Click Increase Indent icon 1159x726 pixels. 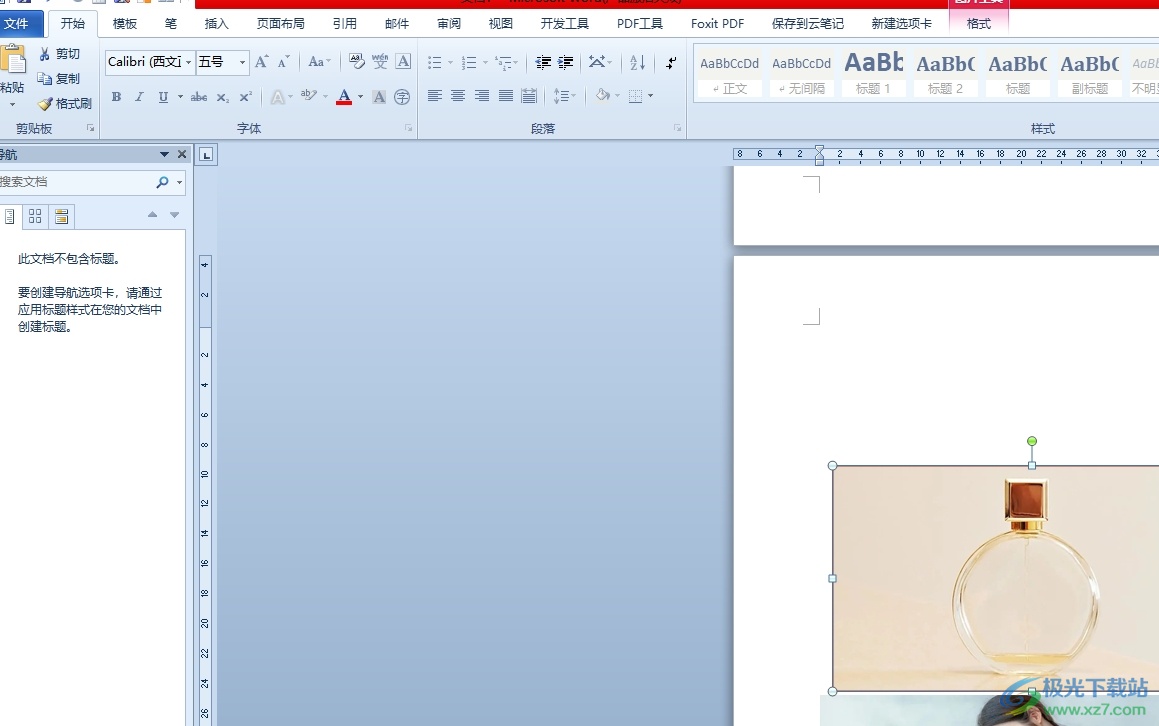tap(565, 62)
